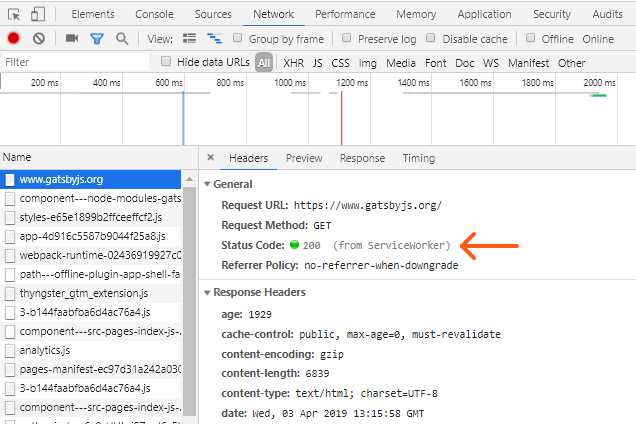This screenshot has height=424, width=636.
Task: Switch to the Console tab
Action: (x=154, y=14)
